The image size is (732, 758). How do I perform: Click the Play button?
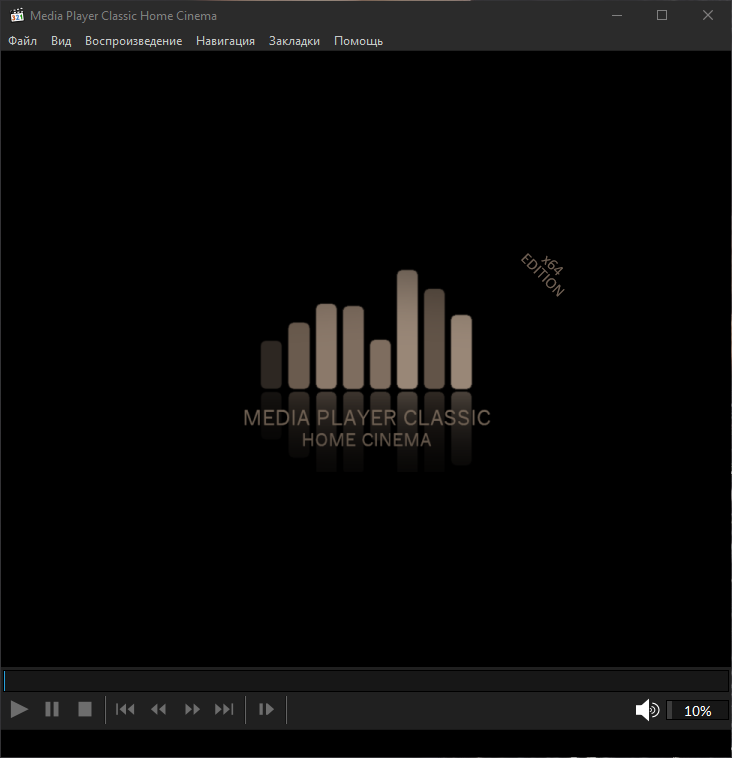coord(19,709)
